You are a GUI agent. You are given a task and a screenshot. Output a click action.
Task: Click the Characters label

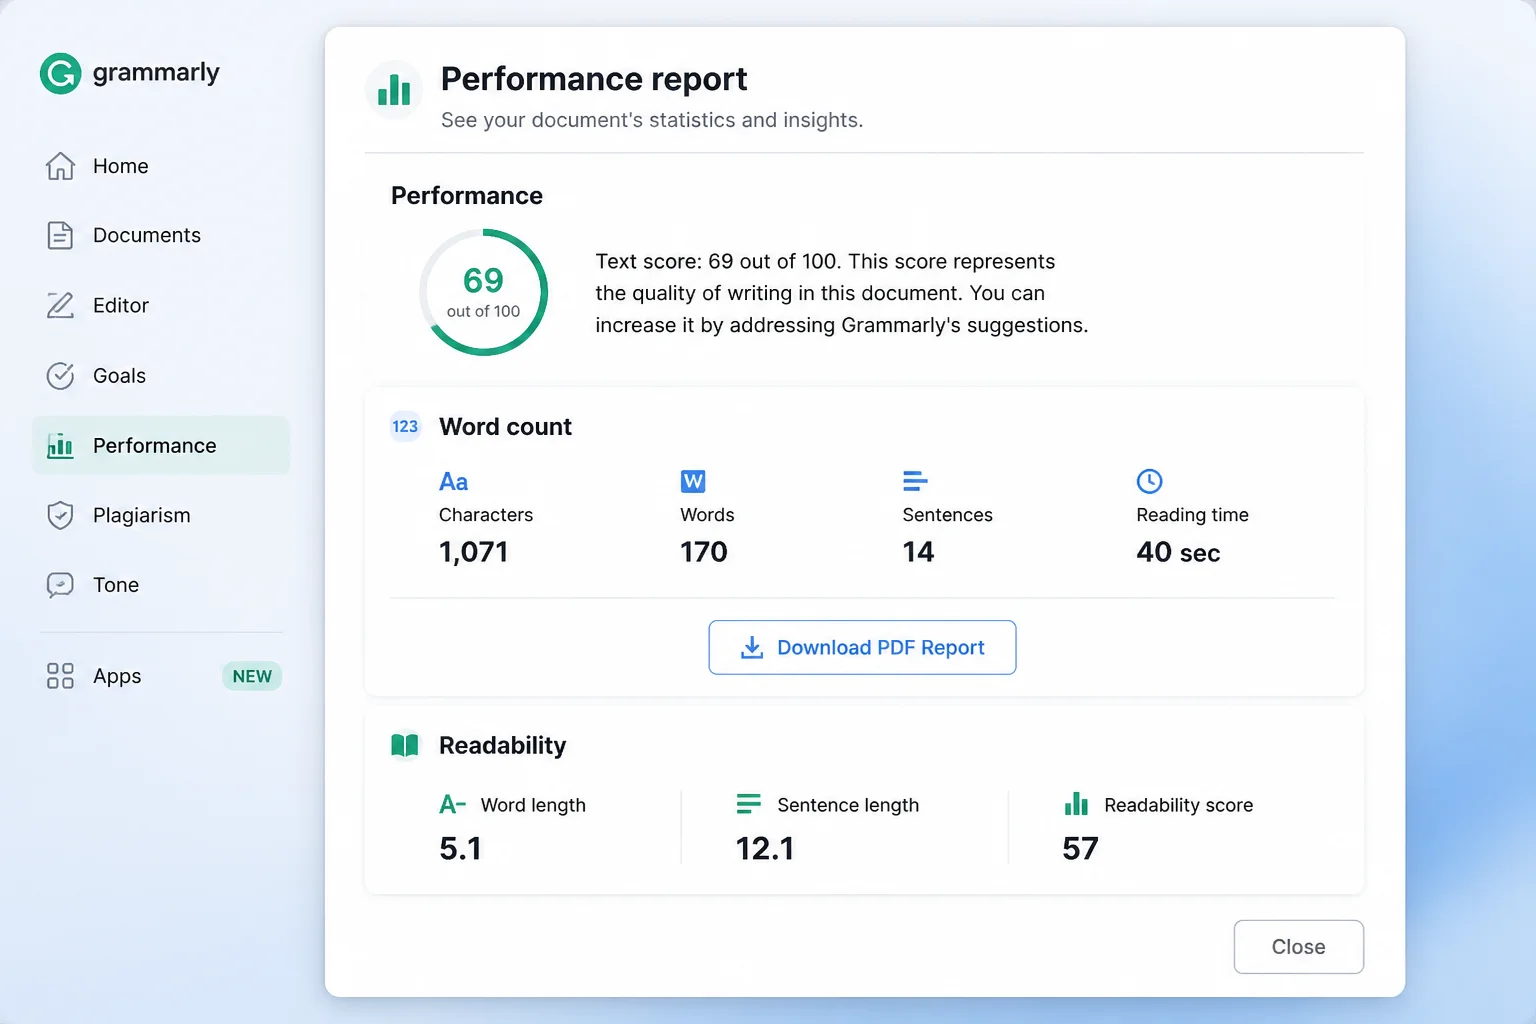pyautogui.click(x=486, y=515)
